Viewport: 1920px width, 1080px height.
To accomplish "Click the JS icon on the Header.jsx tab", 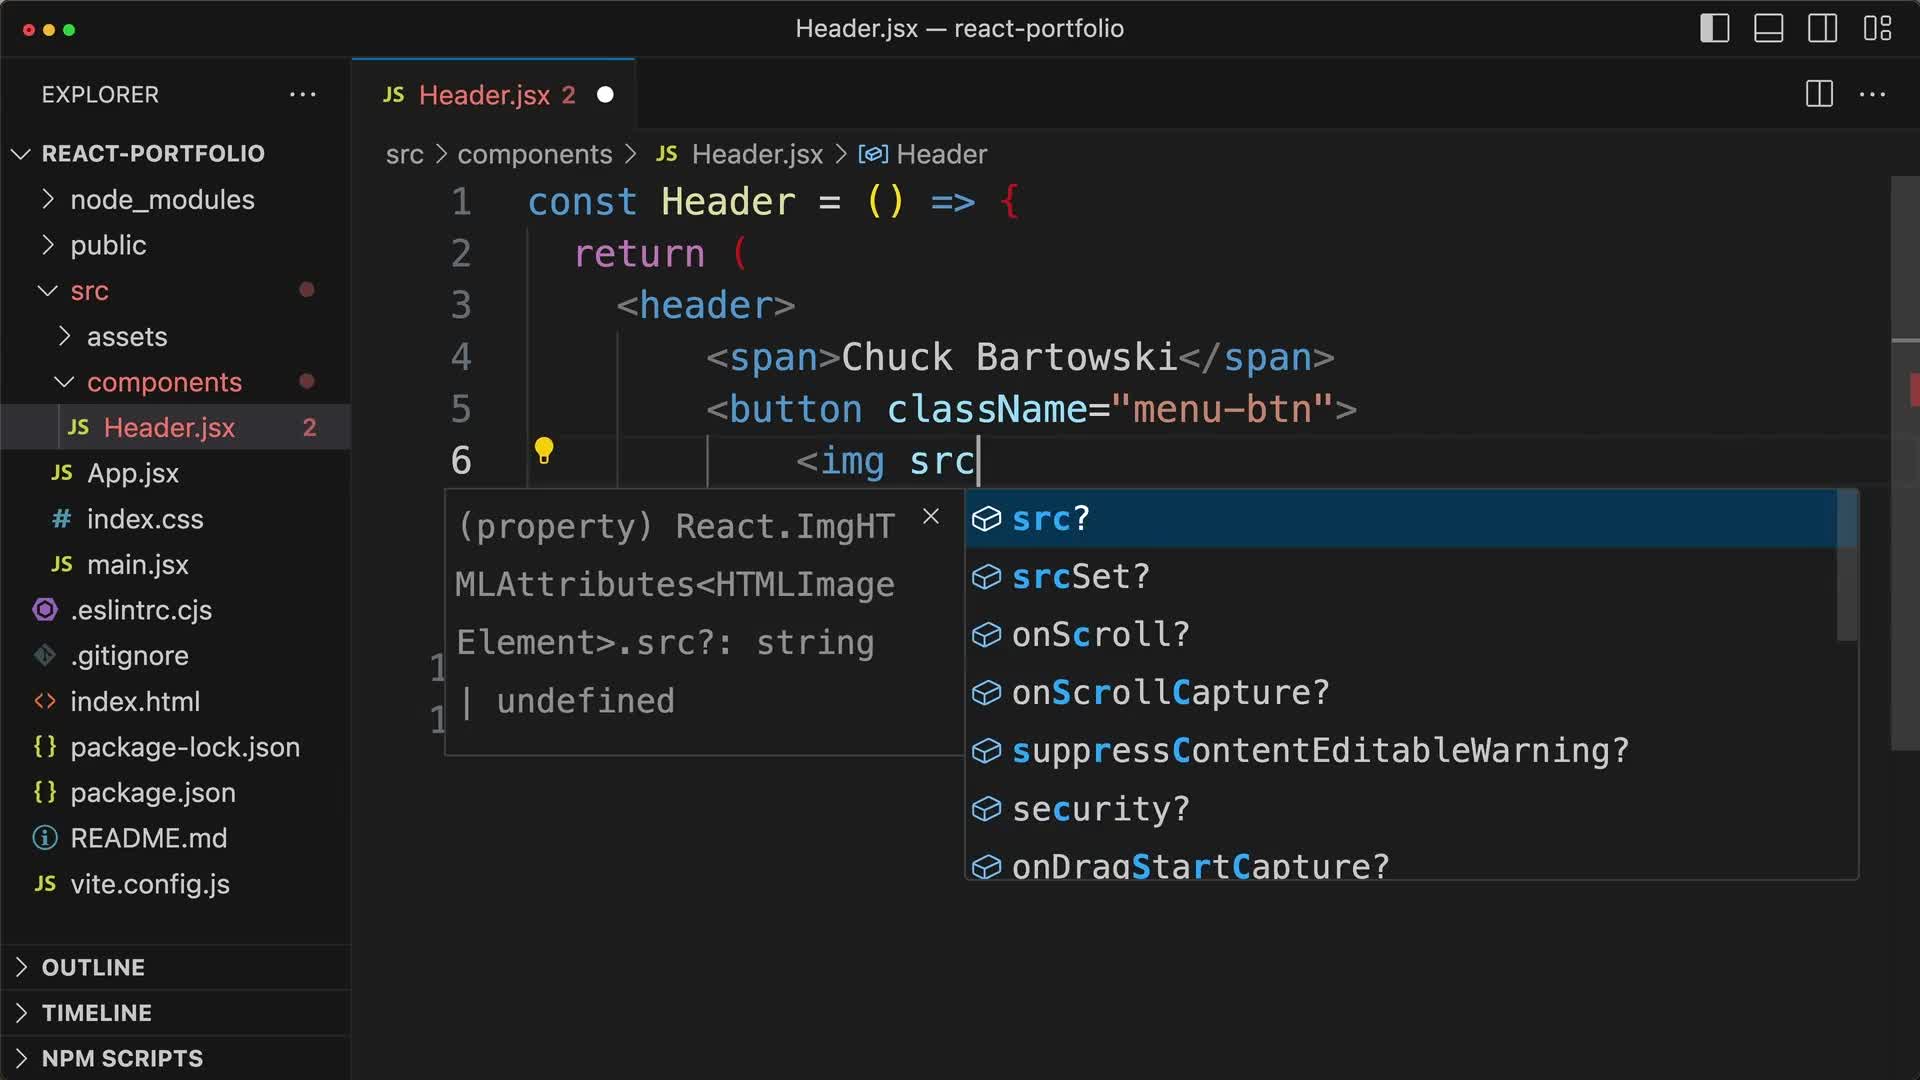I will point(394,95).
